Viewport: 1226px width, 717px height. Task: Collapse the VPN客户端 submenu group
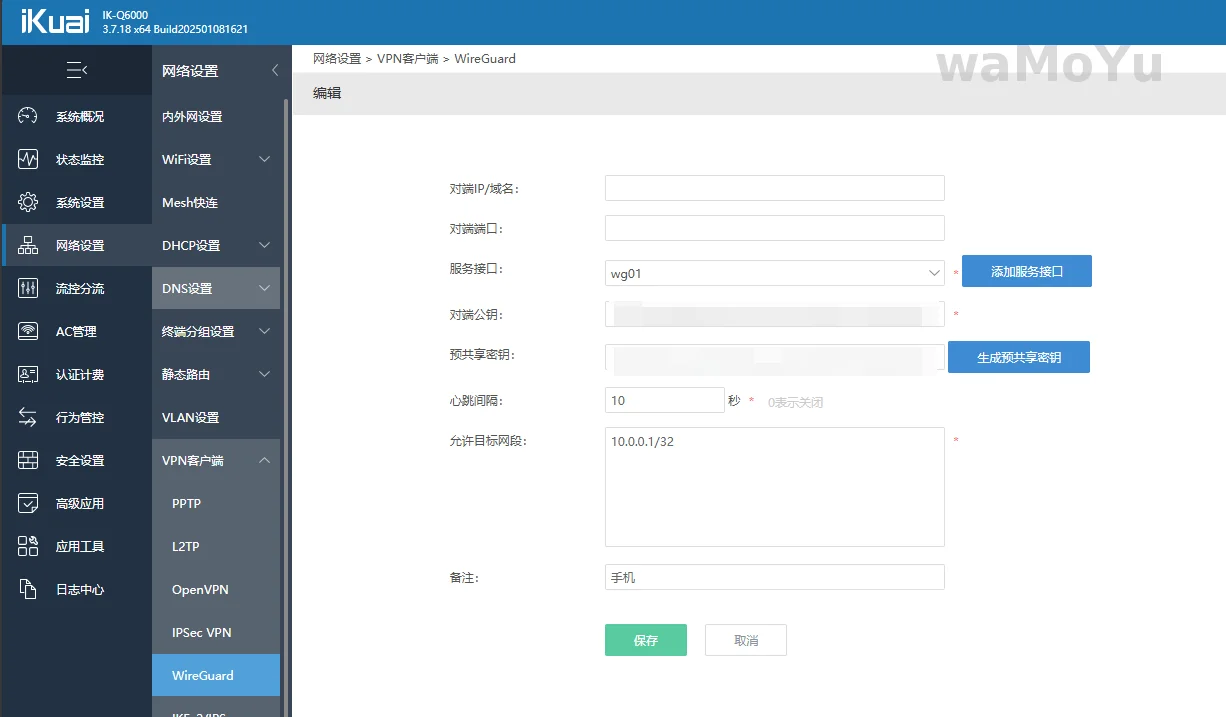[264, 461]
